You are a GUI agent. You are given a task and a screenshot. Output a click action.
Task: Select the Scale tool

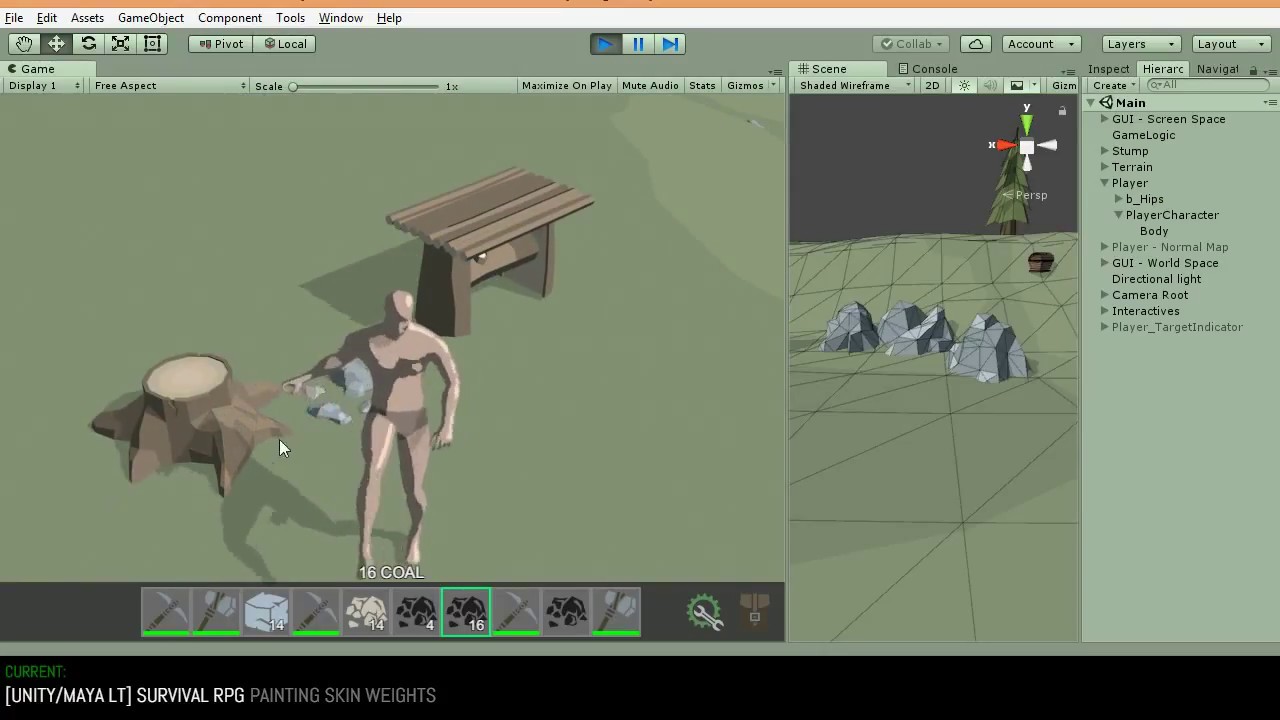click(x=120, y=43)
